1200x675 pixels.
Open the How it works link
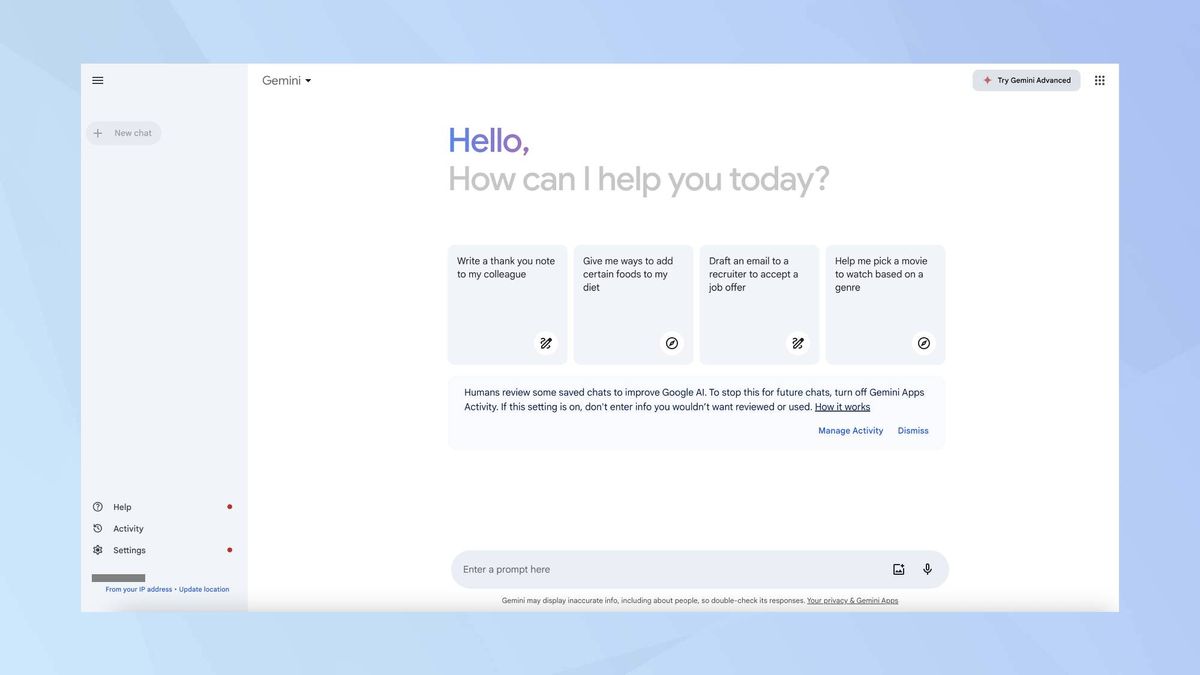(x=842, y=406)
